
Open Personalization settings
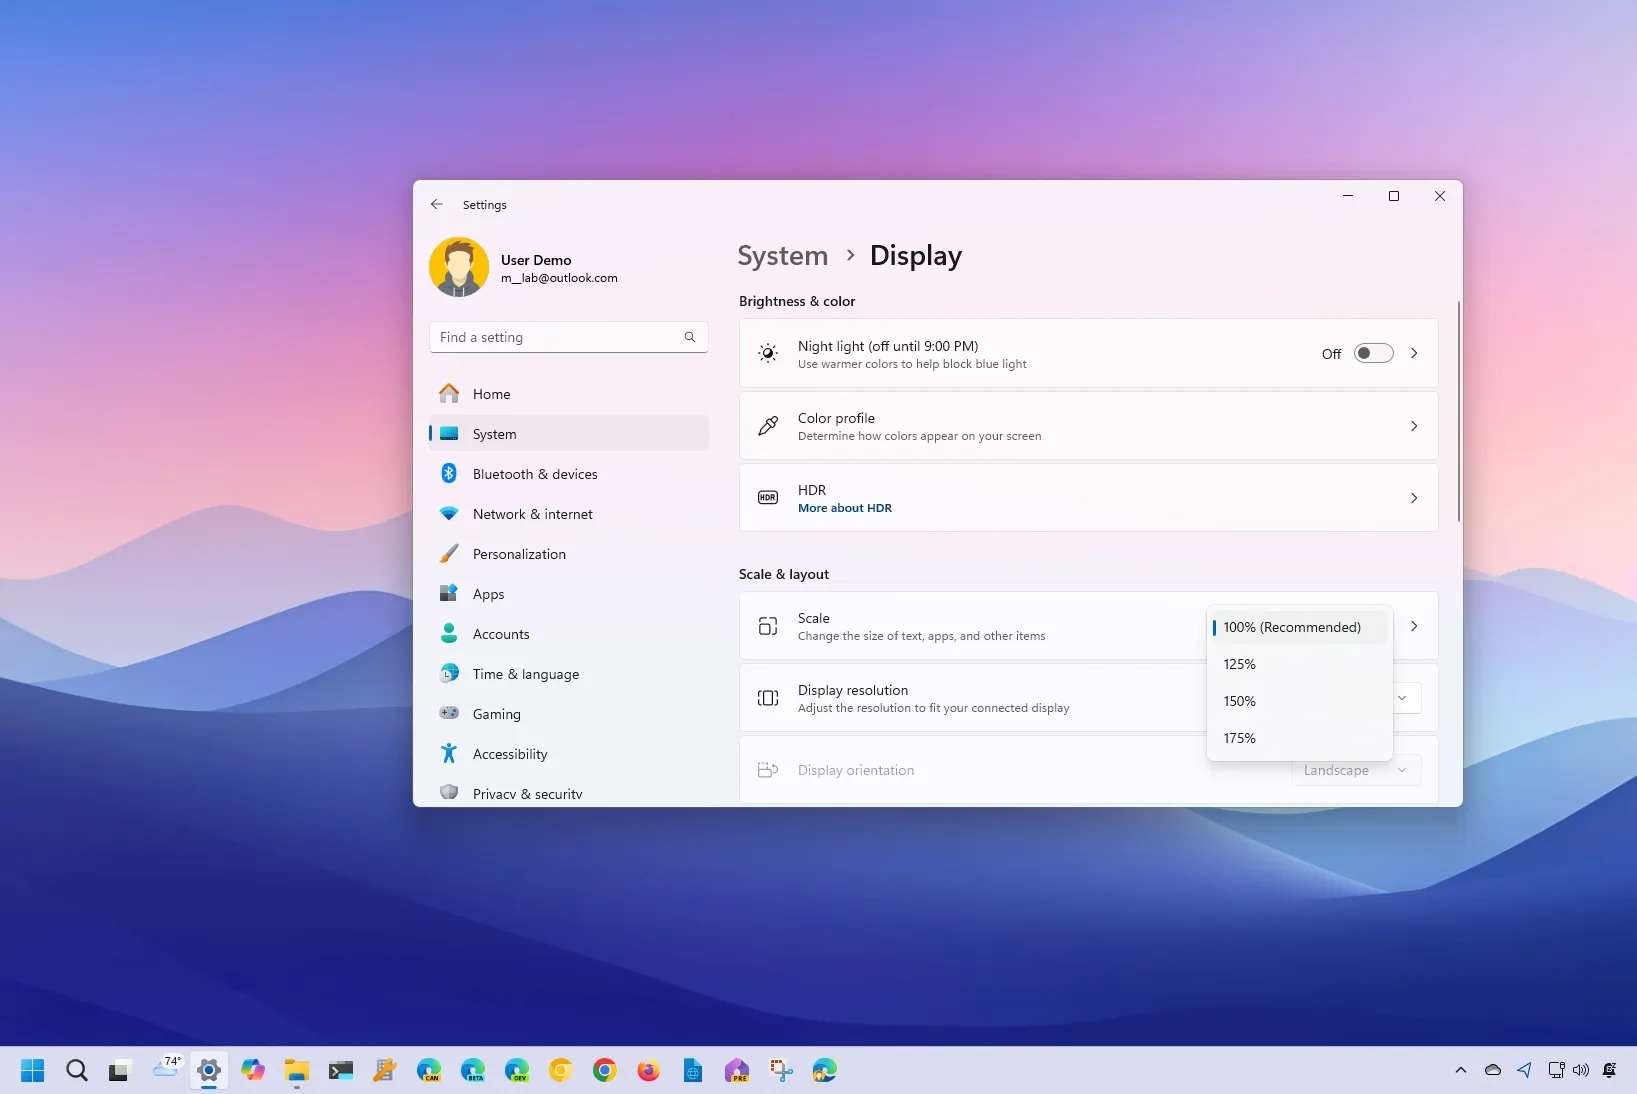pos(517,554)
